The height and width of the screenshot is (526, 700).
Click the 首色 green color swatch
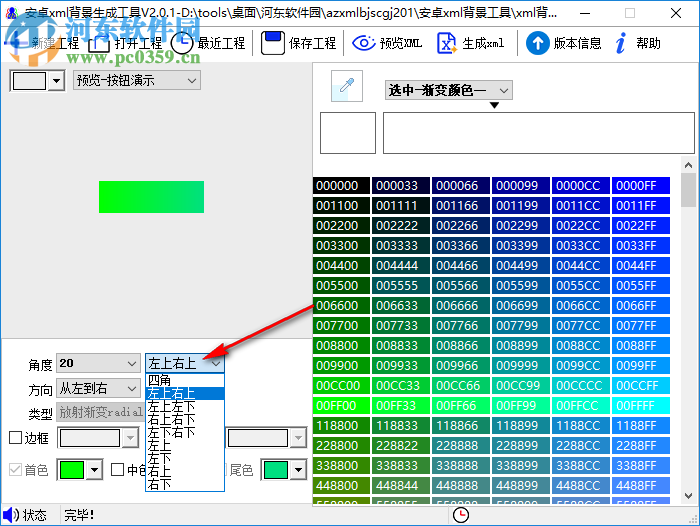pyautogui.click(x=72, y=470)
